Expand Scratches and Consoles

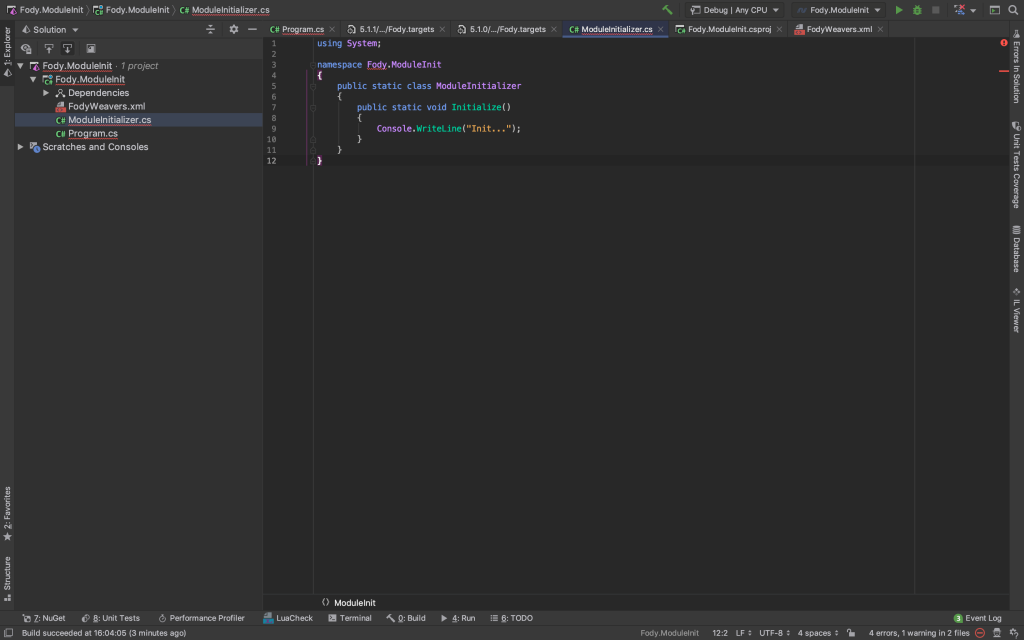(20, 147)
